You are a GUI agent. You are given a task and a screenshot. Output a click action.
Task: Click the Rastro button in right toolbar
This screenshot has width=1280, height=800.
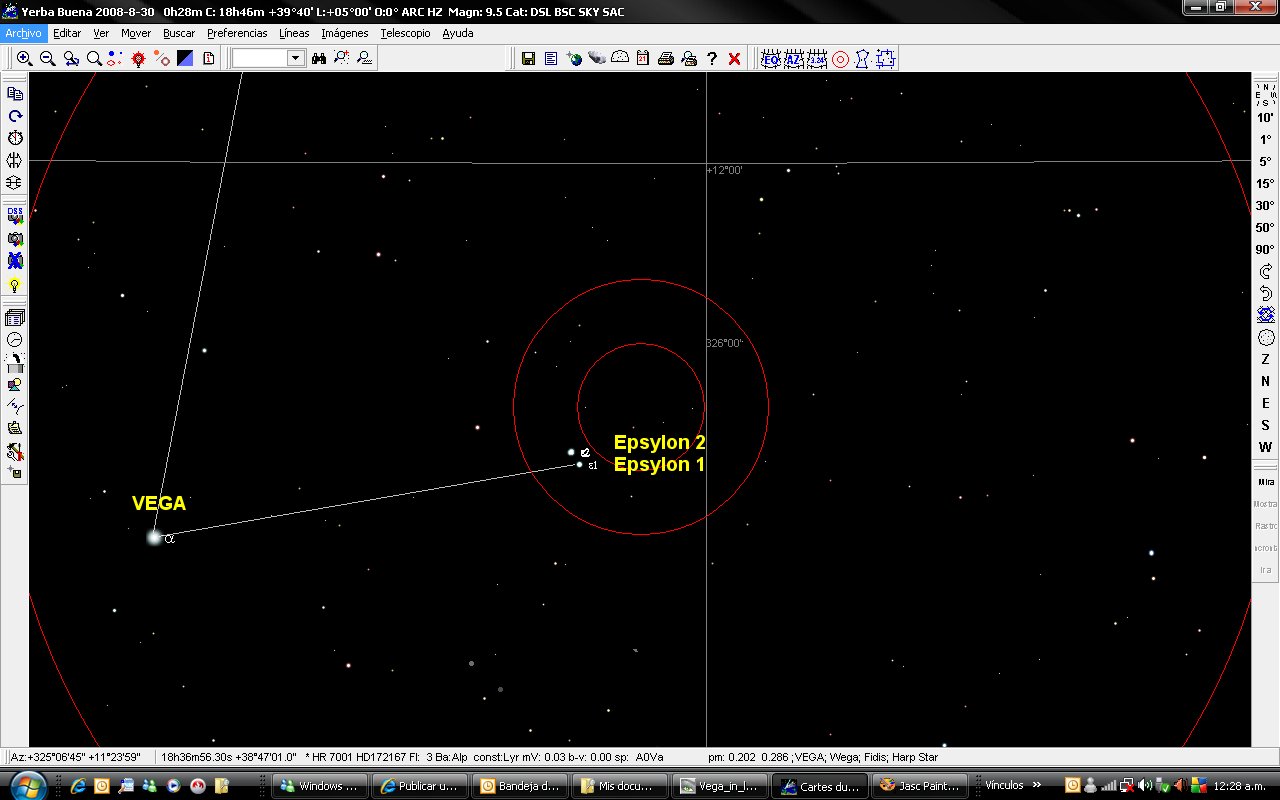point(1266,526)
